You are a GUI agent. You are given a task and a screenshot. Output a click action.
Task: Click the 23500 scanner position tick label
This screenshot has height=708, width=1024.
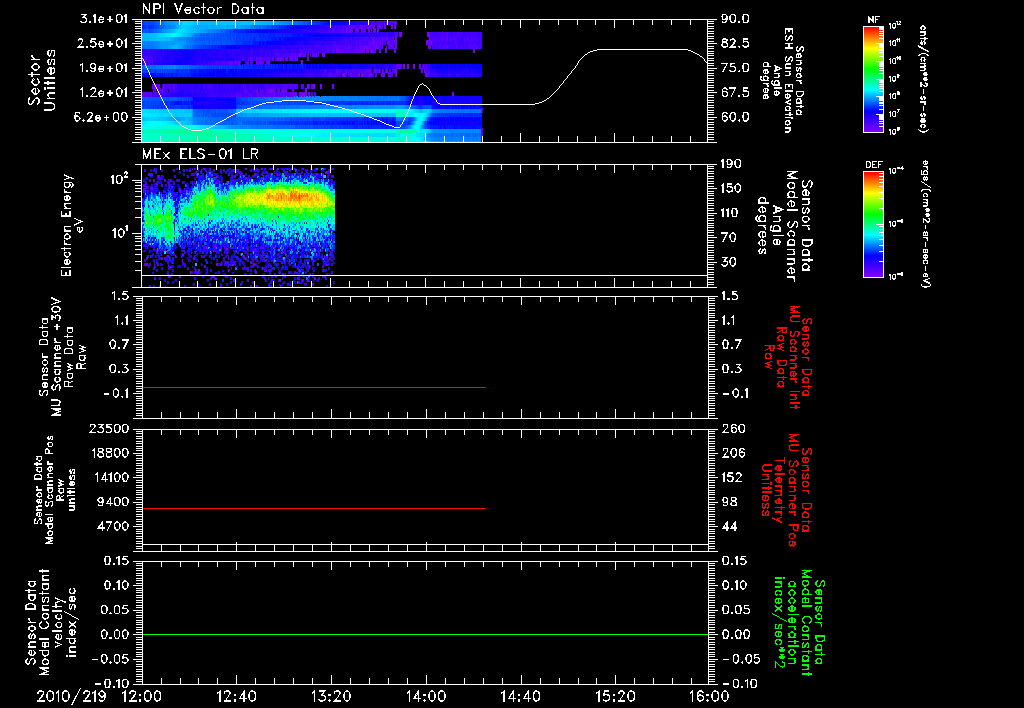point(110,428)
